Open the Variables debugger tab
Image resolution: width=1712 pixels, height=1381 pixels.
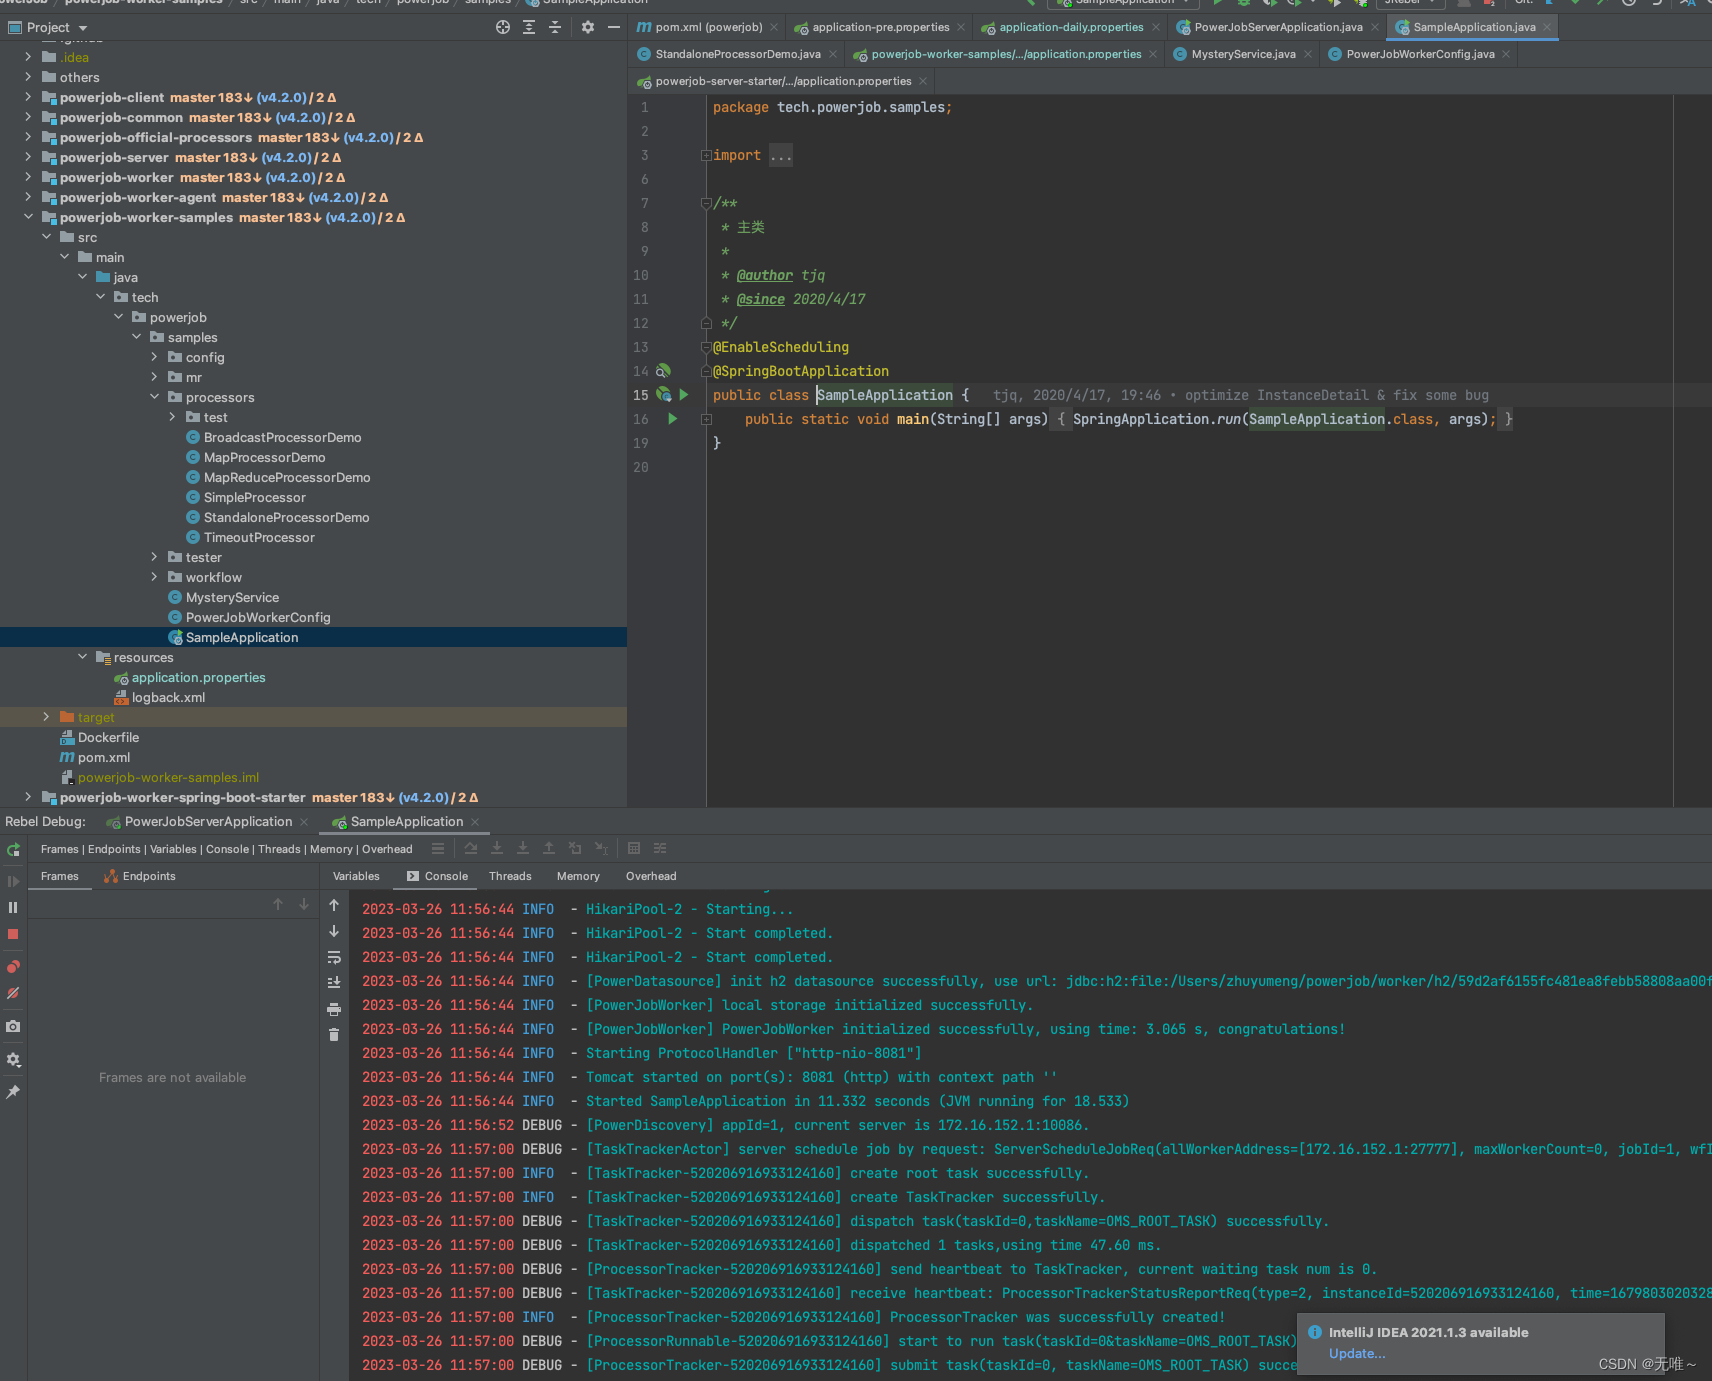click(356, 876)
